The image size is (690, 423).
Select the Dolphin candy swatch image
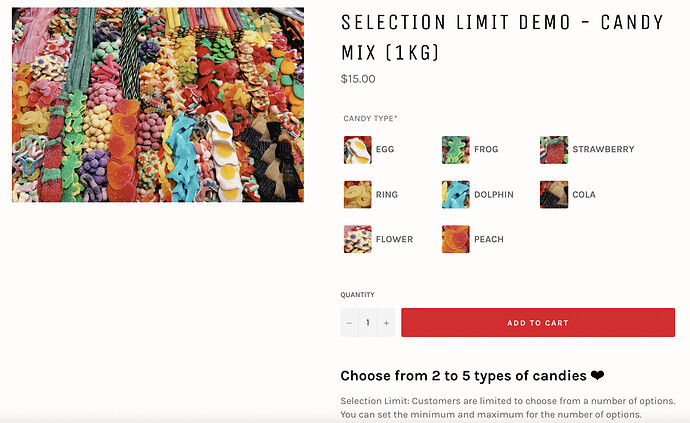pos(455,195)
